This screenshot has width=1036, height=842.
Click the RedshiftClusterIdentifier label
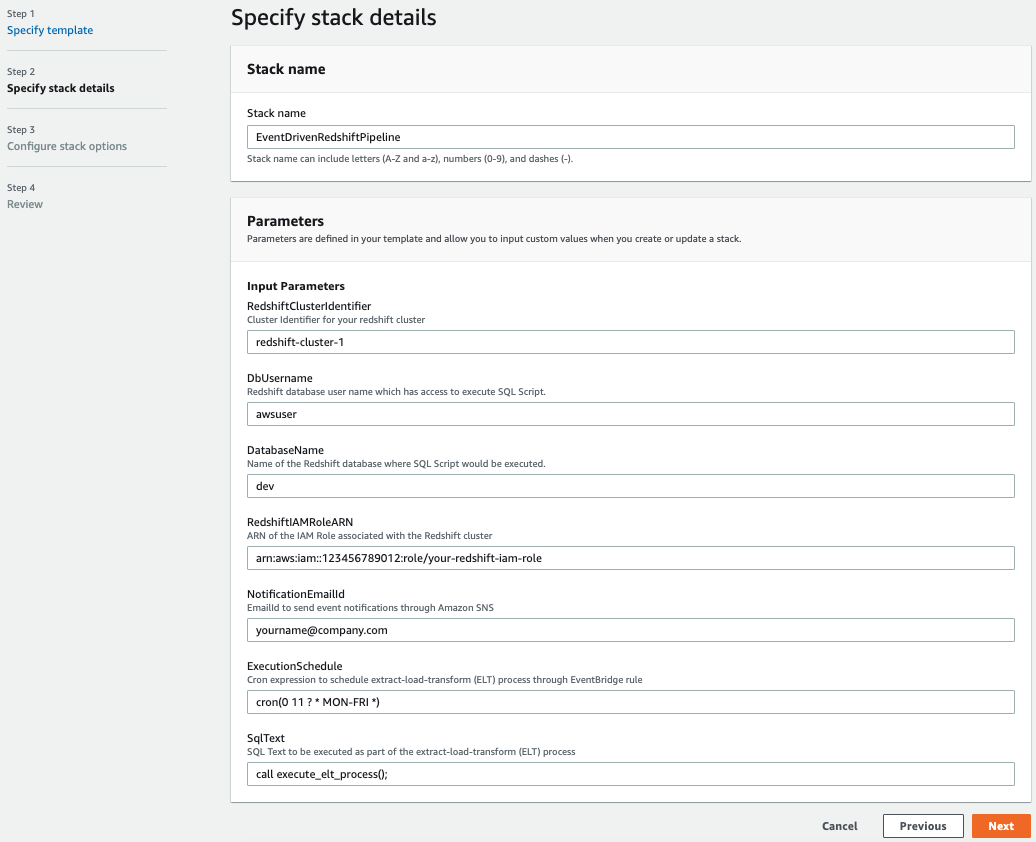click(x=309, y=305)
